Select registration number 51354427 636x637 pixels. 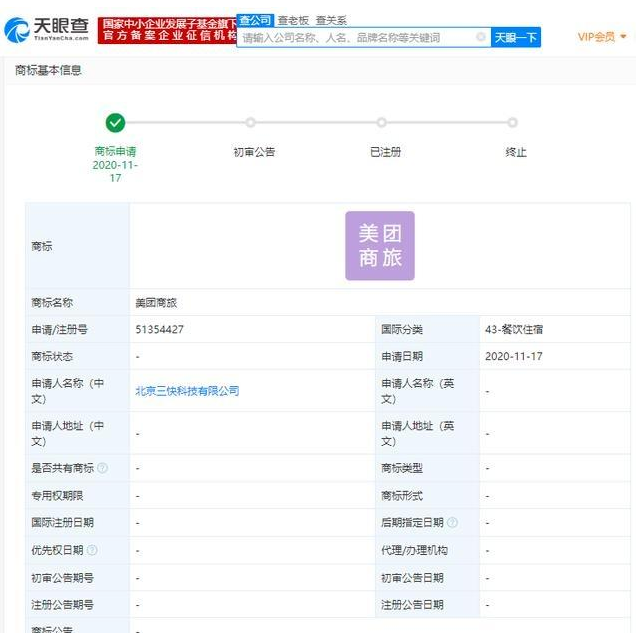click(159, 329)
